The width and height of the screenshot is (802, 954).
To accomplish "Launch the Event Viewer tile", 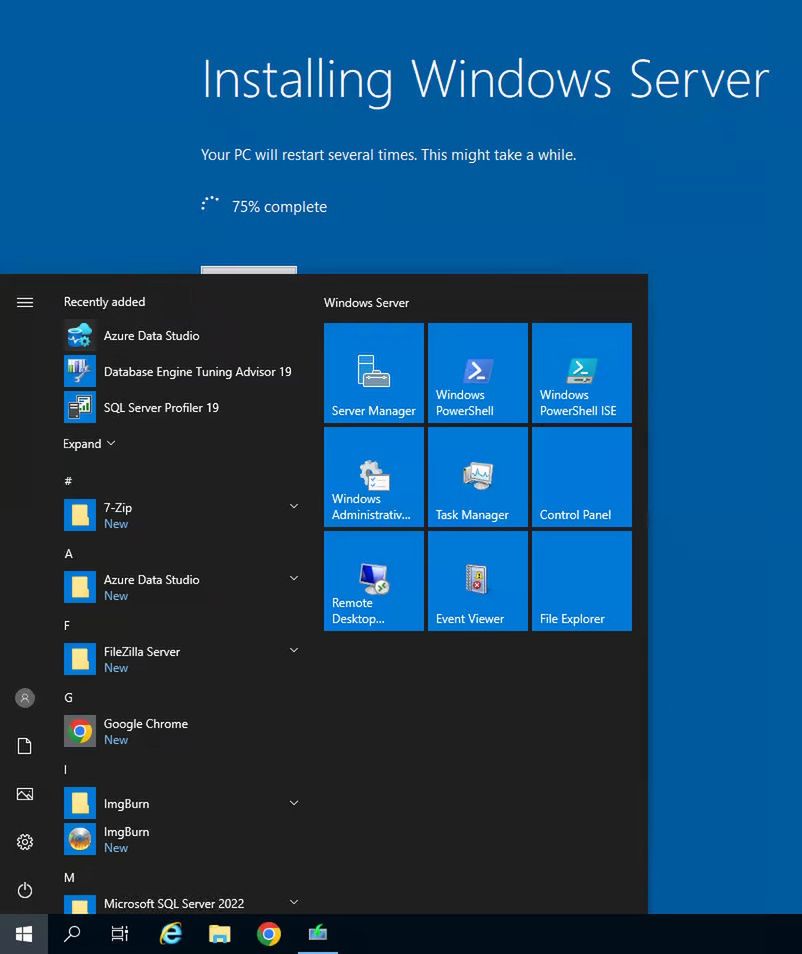I will [478, 581].
